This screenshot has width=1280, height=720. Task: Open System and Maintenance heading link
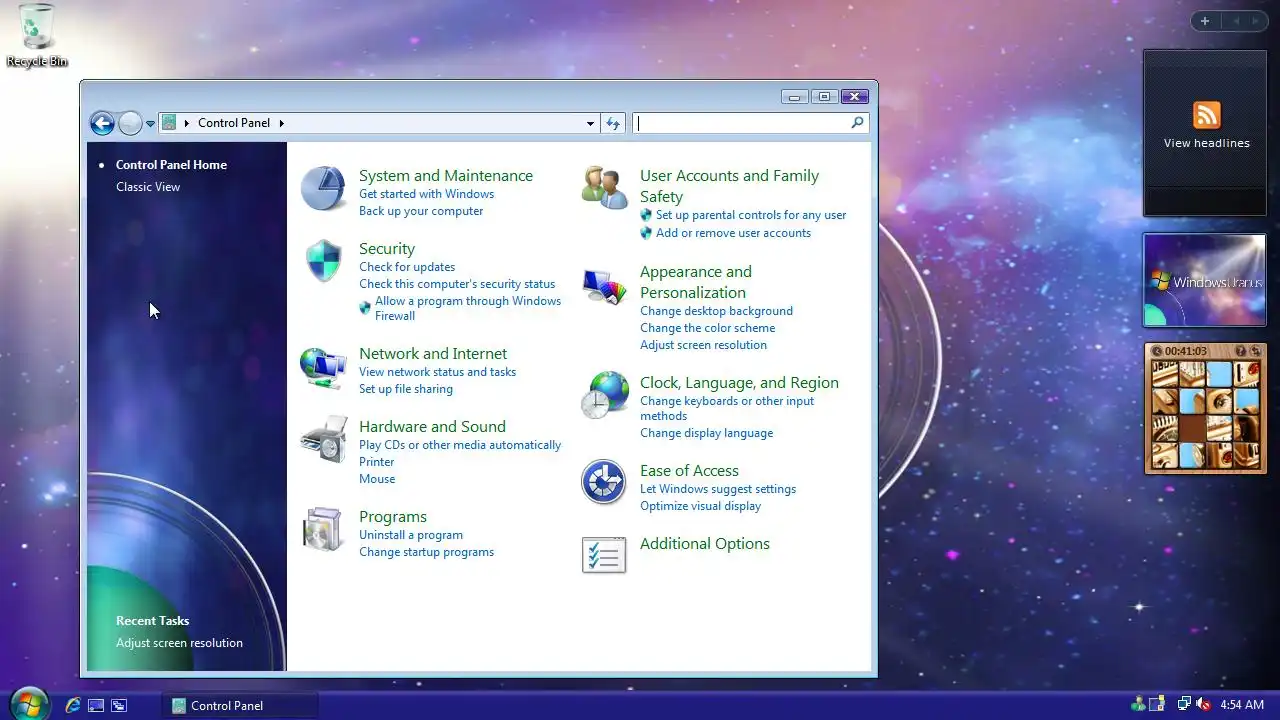446,176
